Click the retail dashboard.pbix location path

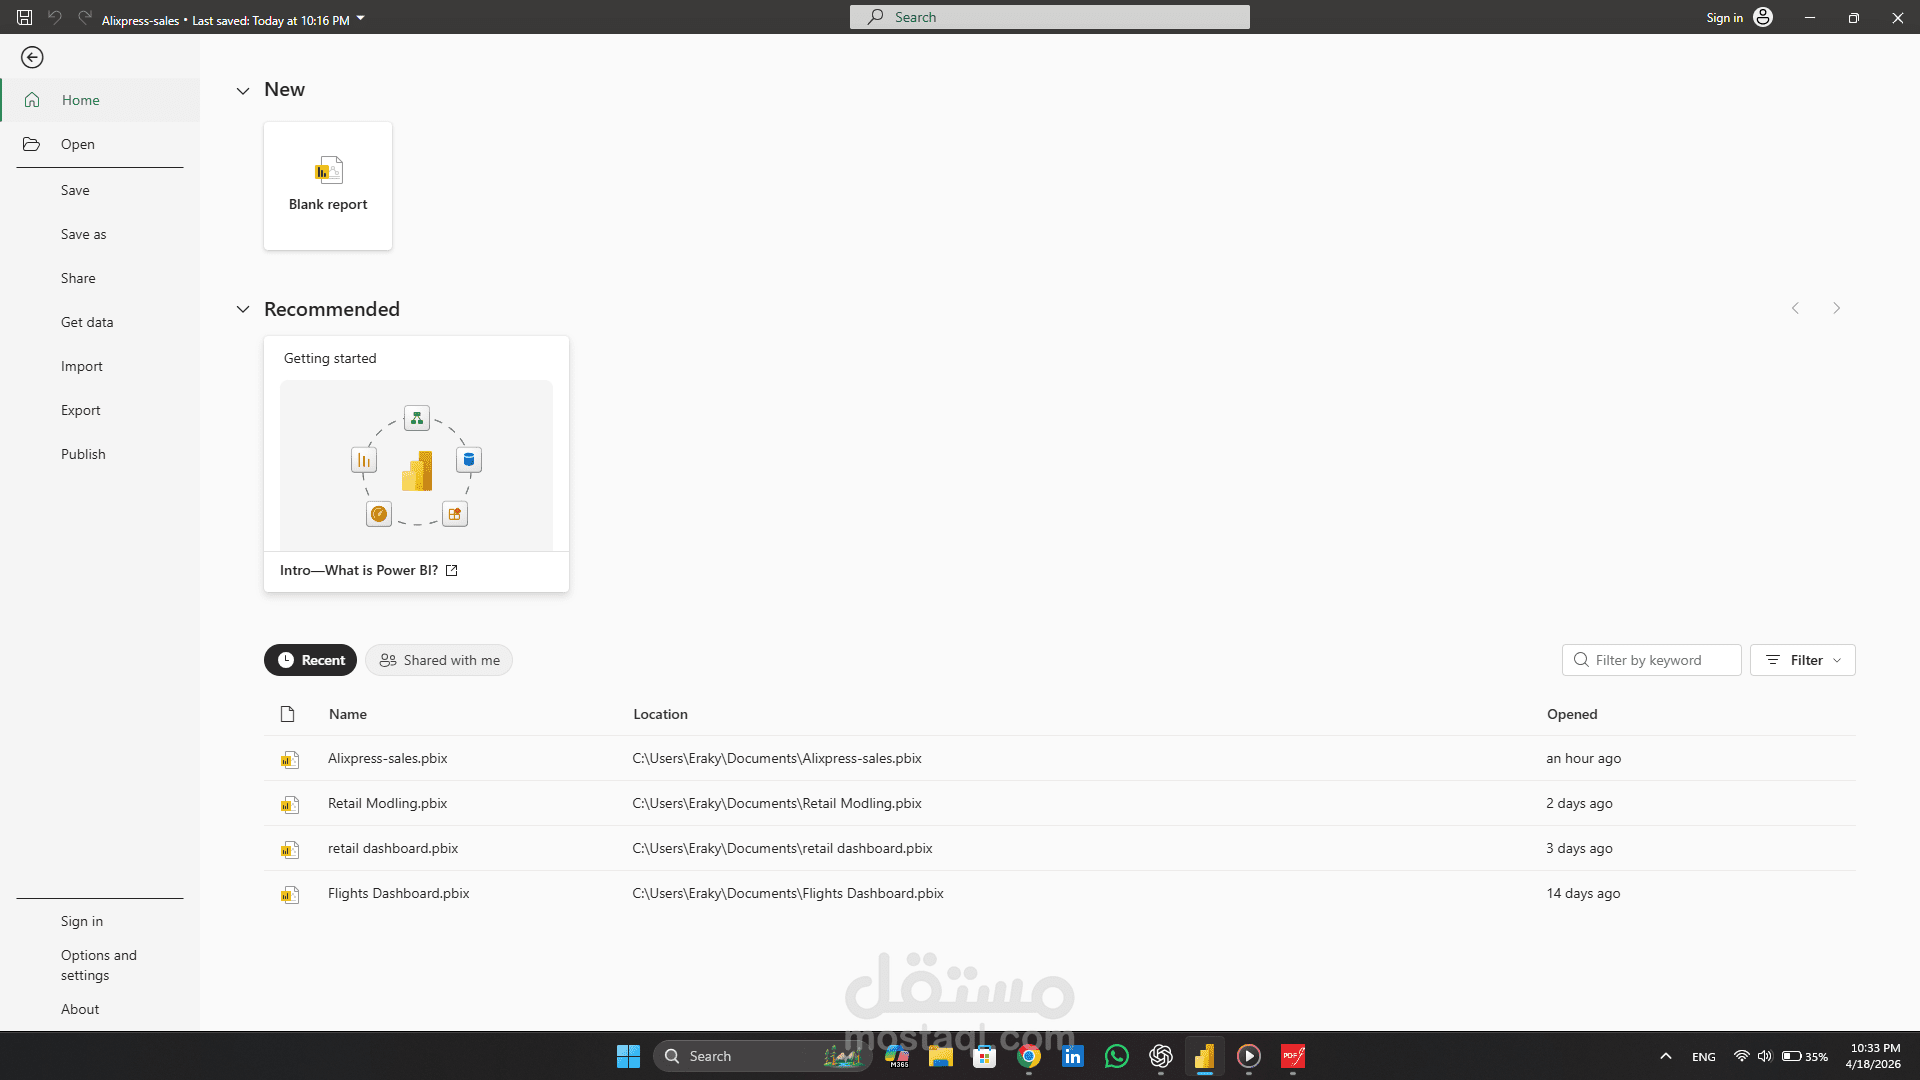(x=782, y=848)
